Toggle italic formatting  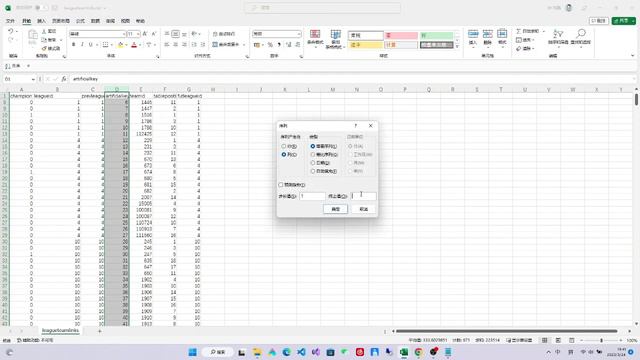(82, 44)
